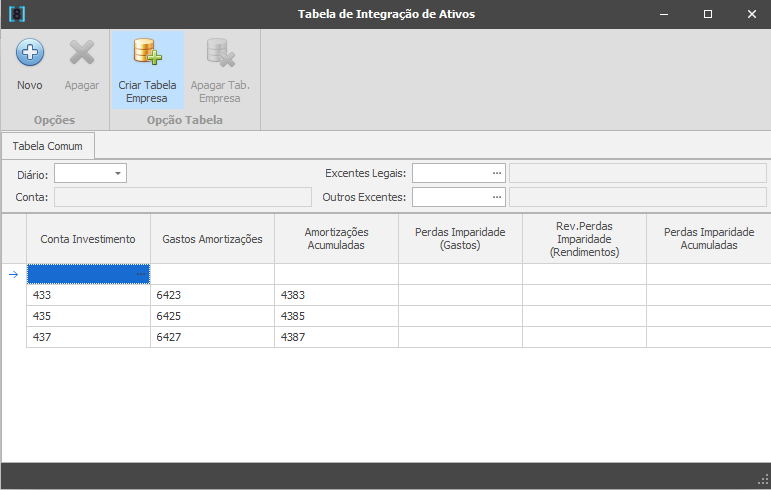Click the Gastos Amortizações column header
771x490 pixels.
click(x=212, y=239)
